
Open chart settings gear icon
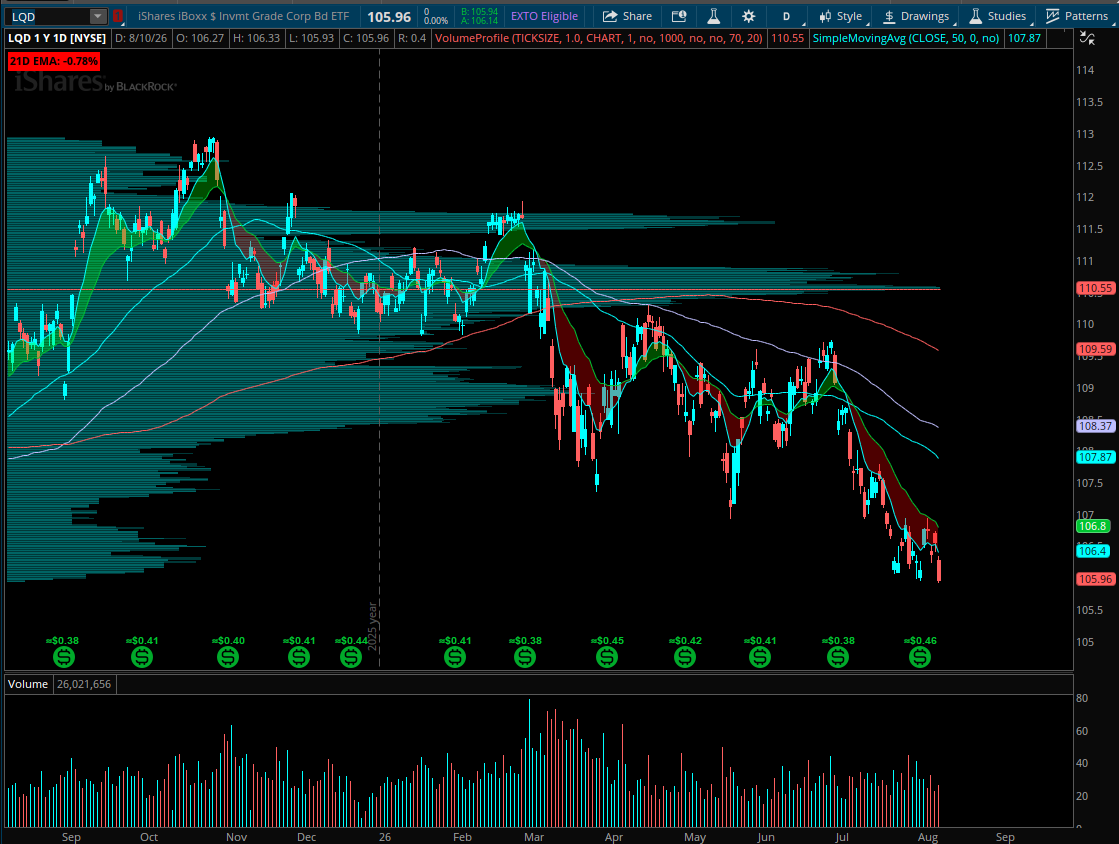pos(749,16)
